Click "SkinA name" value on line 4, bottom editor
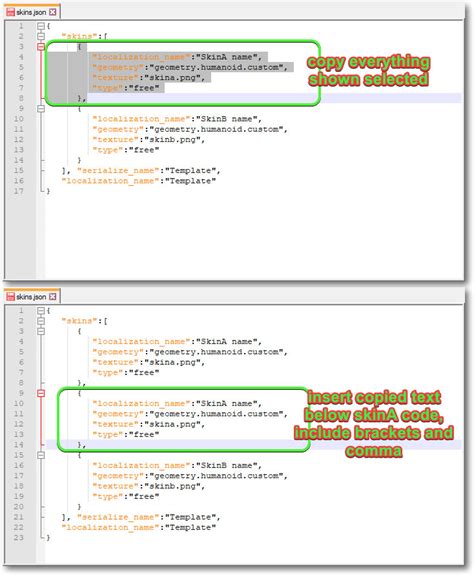Image resolution: width=474 pixels, height=575 pixels. (x=227, y=341)
